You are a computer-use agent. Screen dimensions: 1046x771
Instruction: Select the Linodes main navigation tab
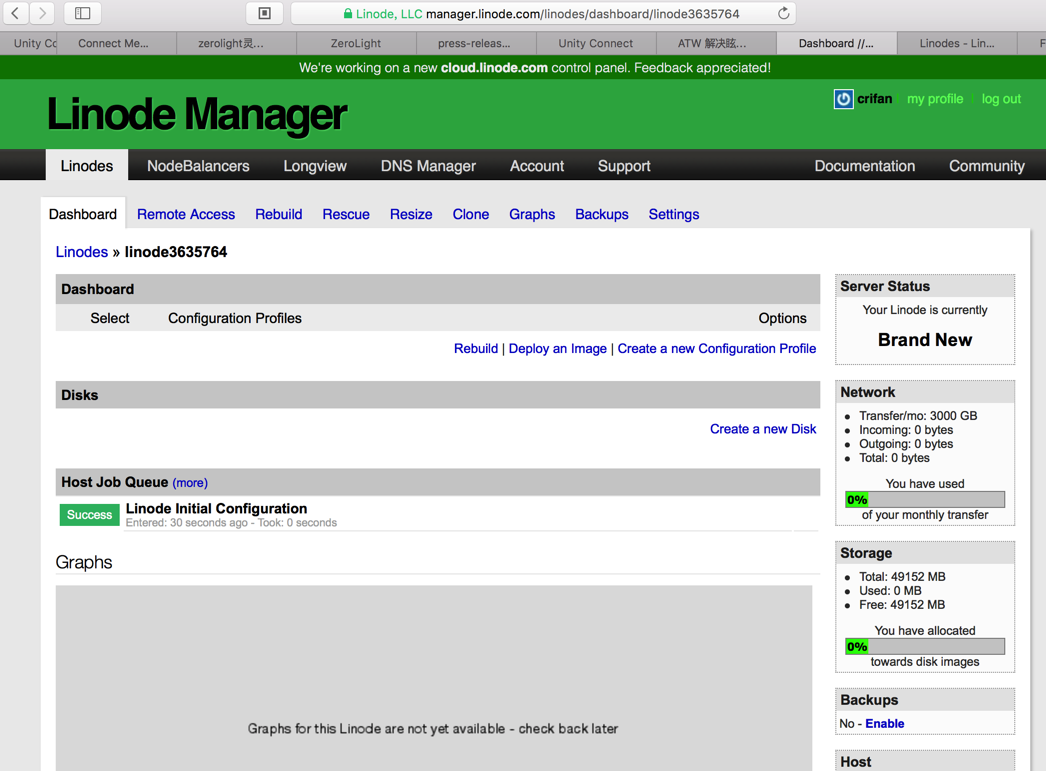pos(87,165)
